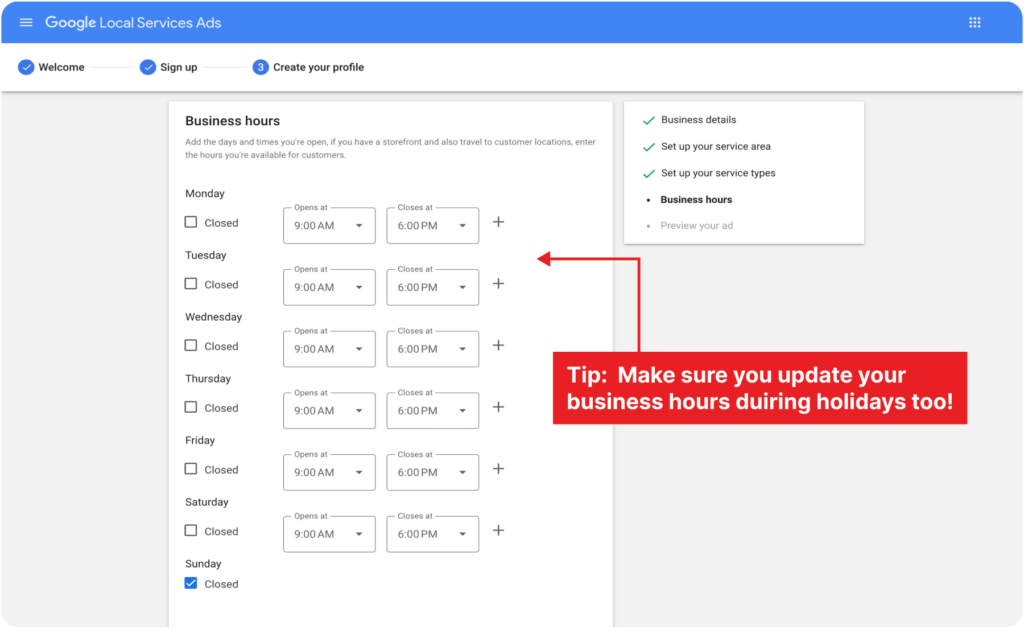
Task: Select the Create your profile step
Action: point(319,67)
